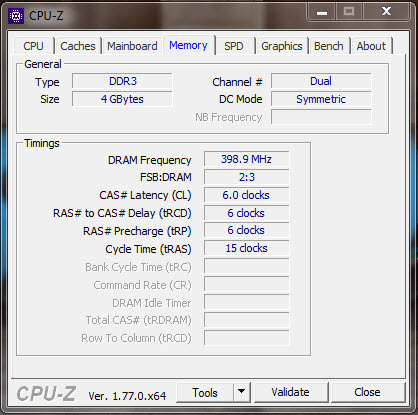Click the Validate button

pos(290,392)
